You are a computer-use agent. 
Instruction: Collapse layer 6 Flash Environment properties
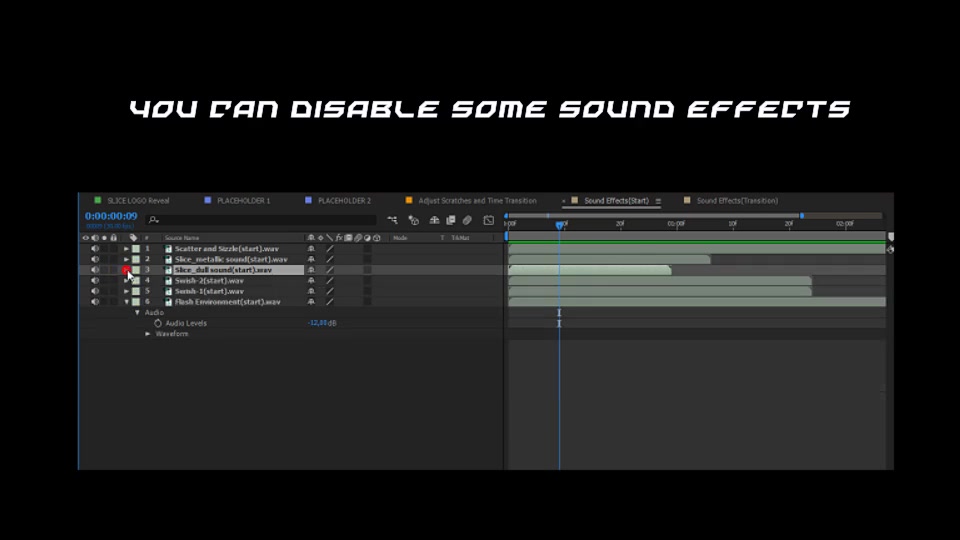[127, 302]
